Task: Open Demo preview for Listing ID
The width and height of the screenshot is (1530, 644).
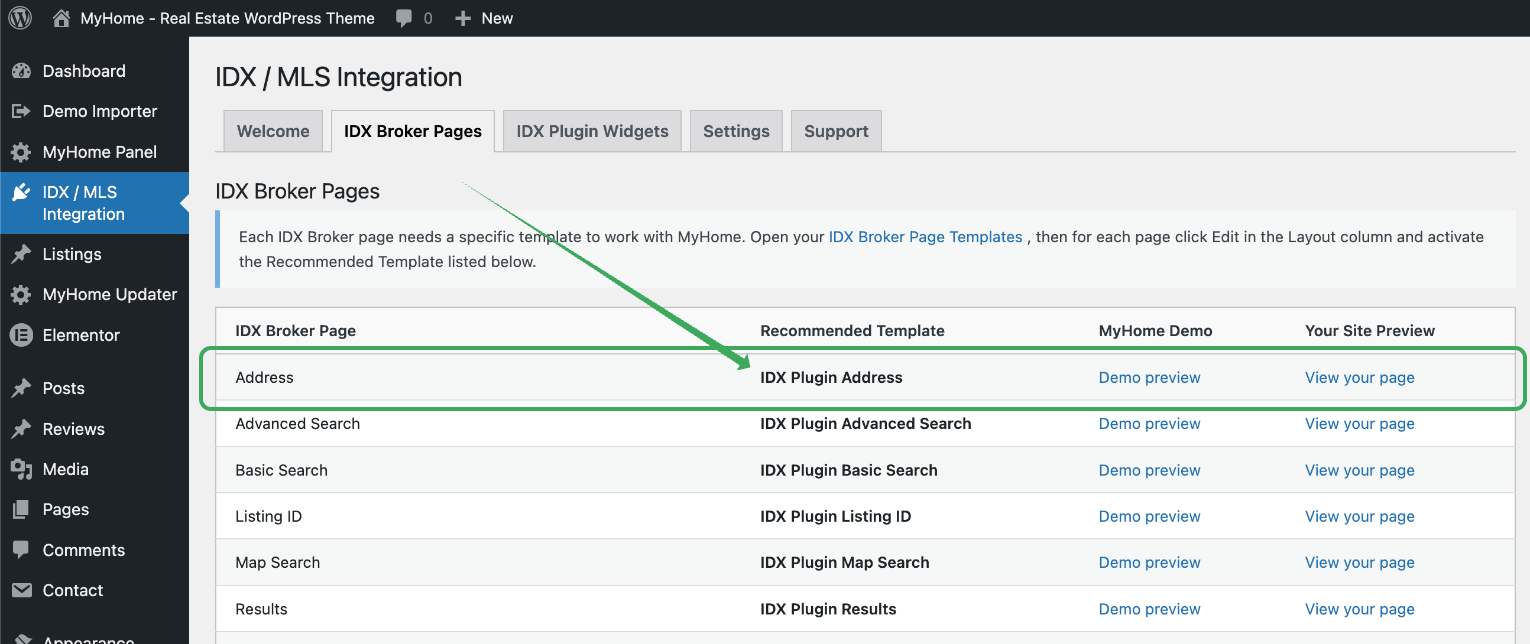Action: (1149, 516)
